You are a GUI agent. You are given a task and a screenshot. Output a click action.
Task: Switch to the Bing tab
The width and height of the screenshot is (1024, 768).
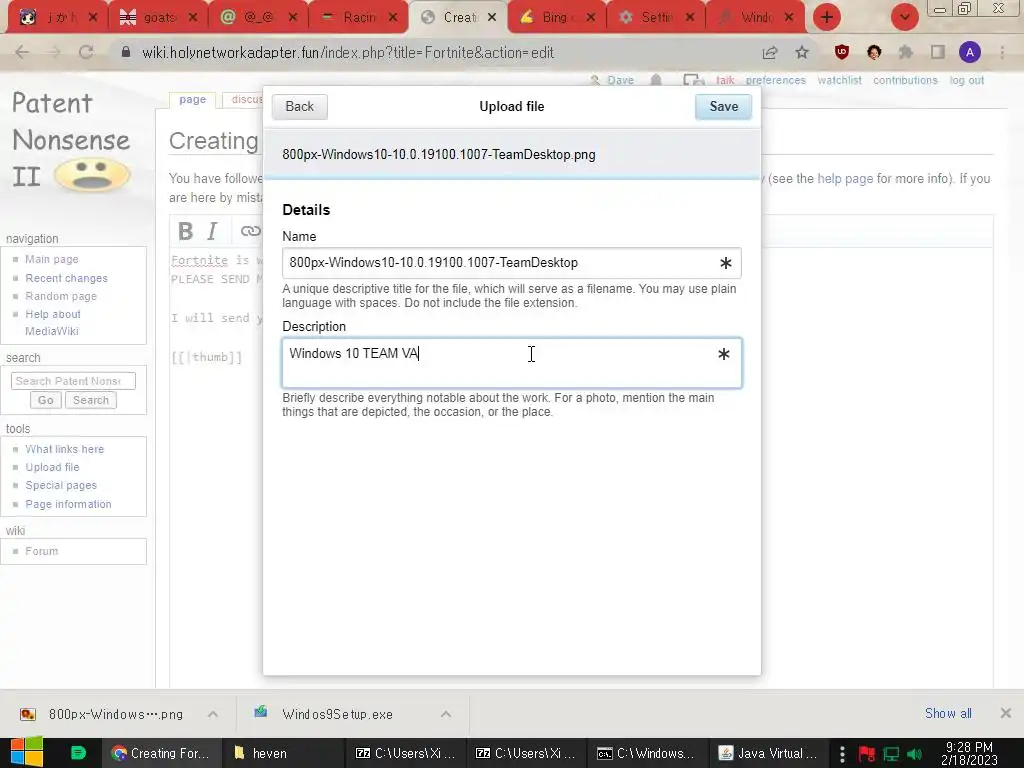(556, 18)
